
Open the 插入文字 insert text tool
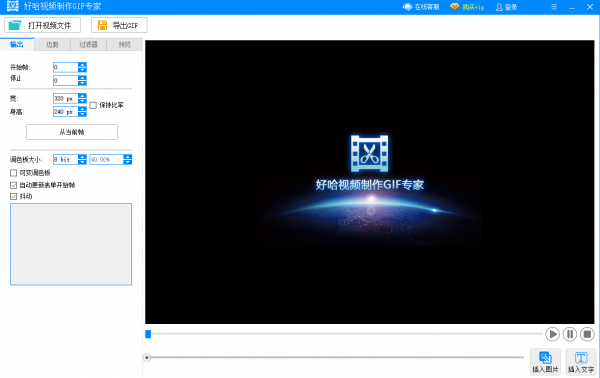[x=581, y=362]
